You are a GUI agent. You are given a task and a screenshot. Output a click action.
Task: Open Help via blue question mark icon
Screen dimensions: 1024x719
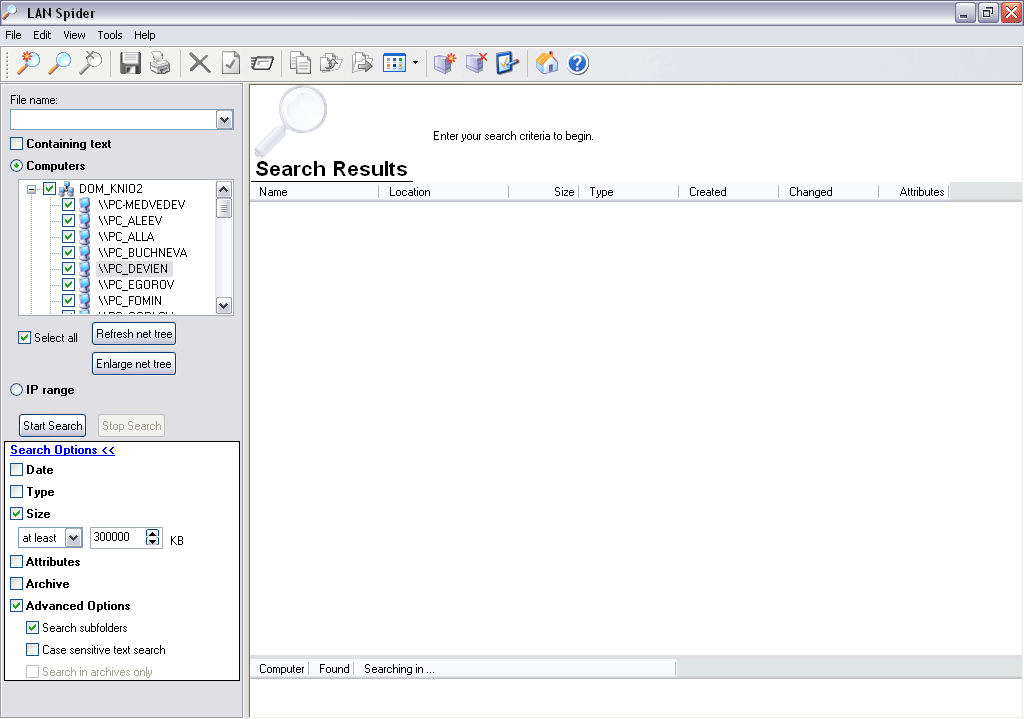click(x=578, y=63)
